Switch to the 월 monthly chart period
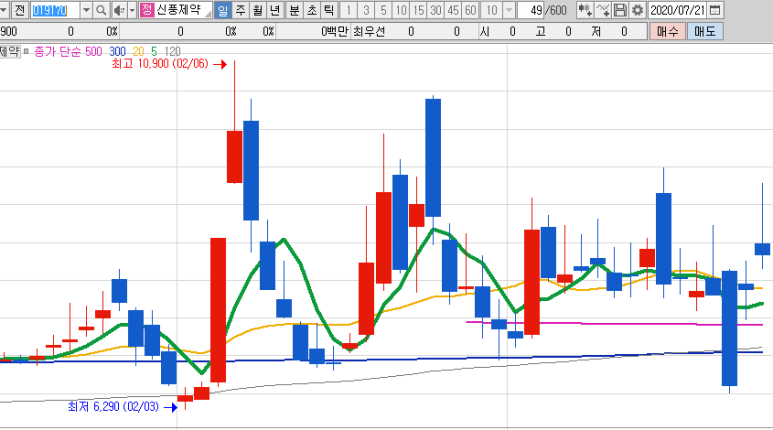Screen dimensions: 773x430 pos(258,10)
